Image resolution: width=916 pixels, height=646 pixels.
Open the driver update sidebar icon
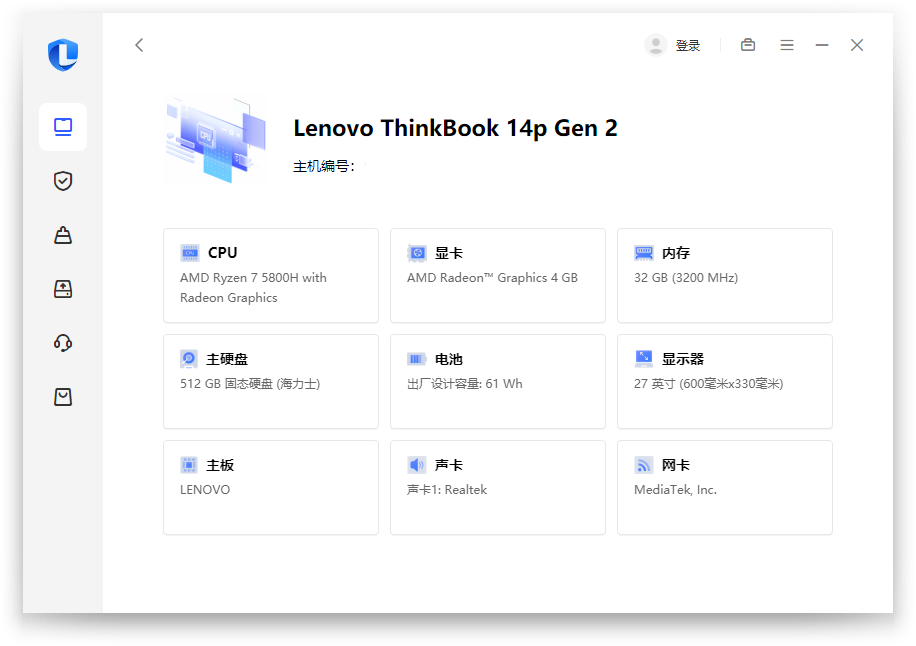click(63, 289)
